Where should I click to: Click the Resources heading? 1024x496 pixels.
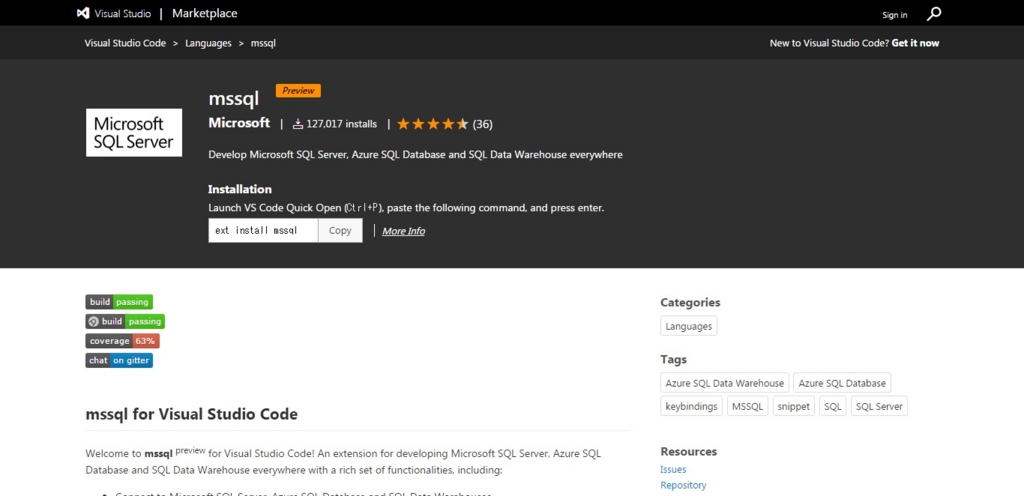(688, 452)
